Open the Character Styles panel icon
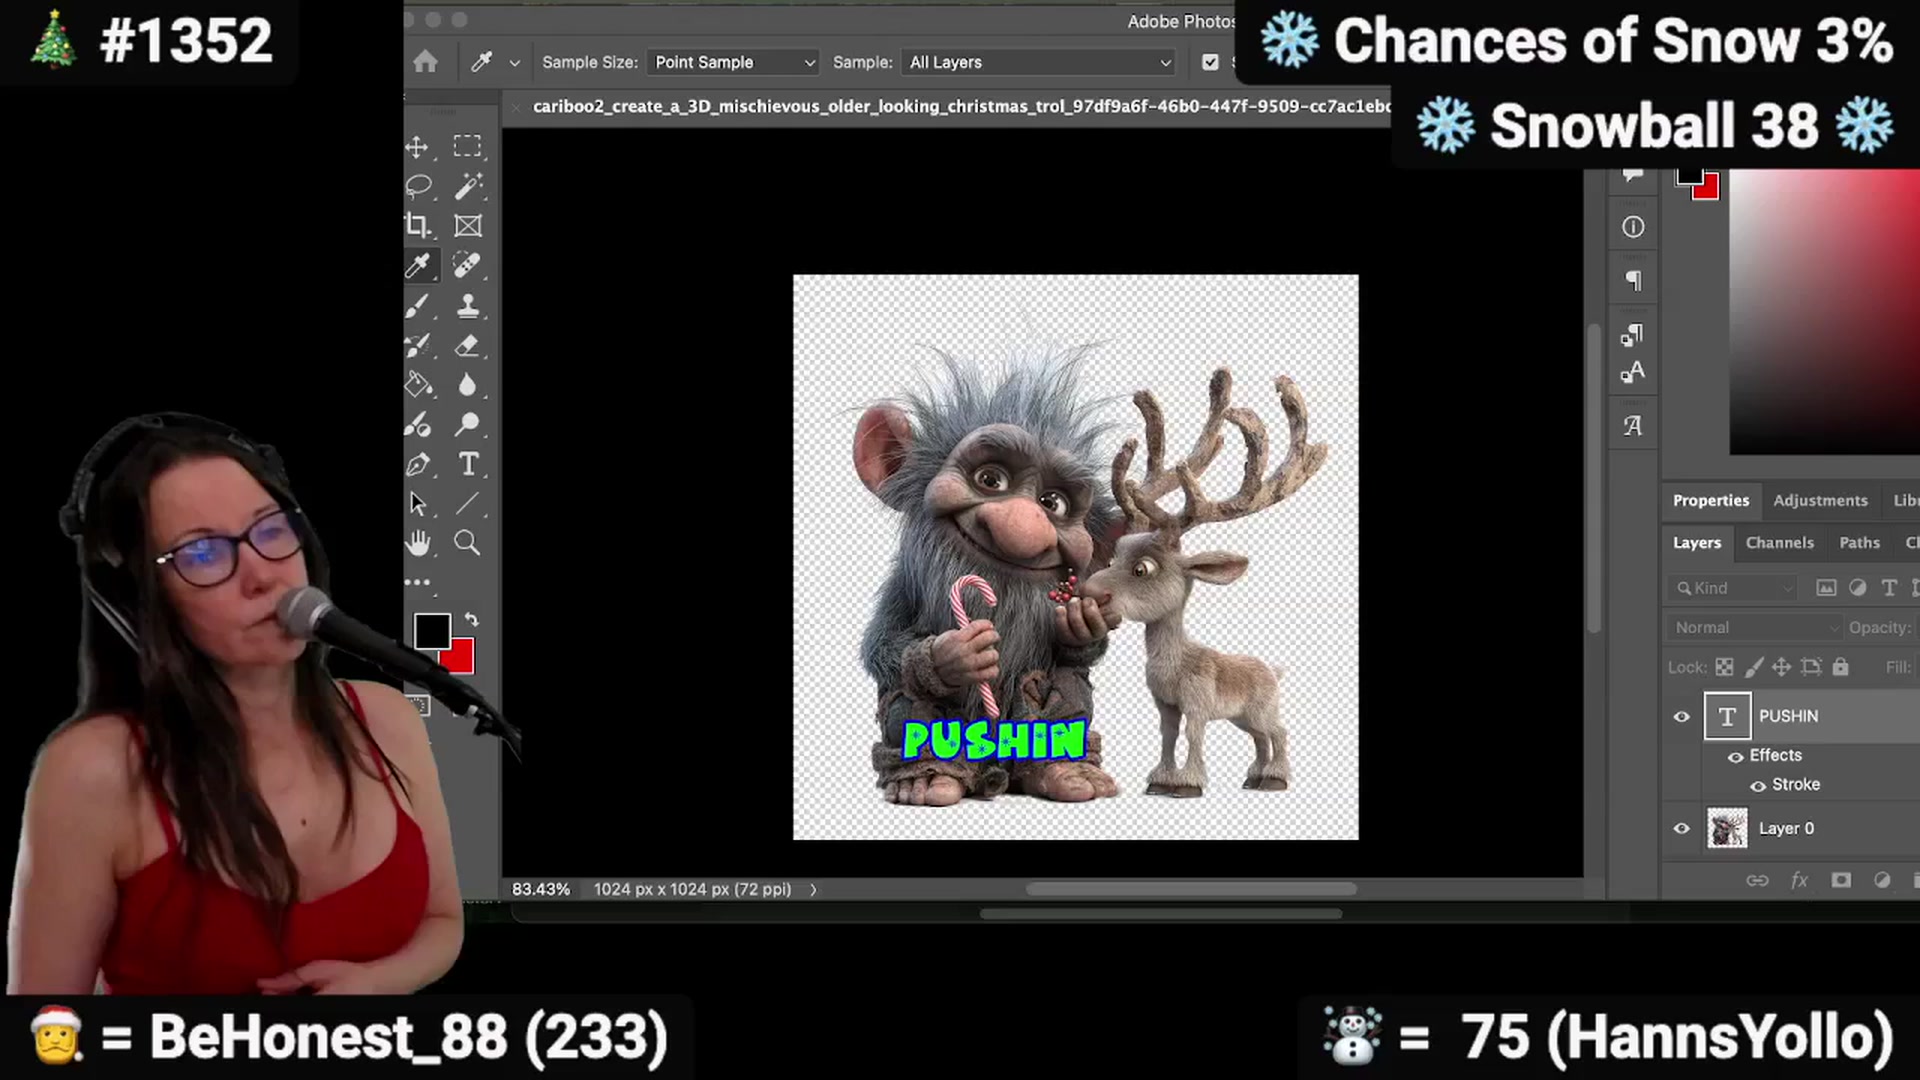Screen dimensions: 1920x1080 [1633, 373]
